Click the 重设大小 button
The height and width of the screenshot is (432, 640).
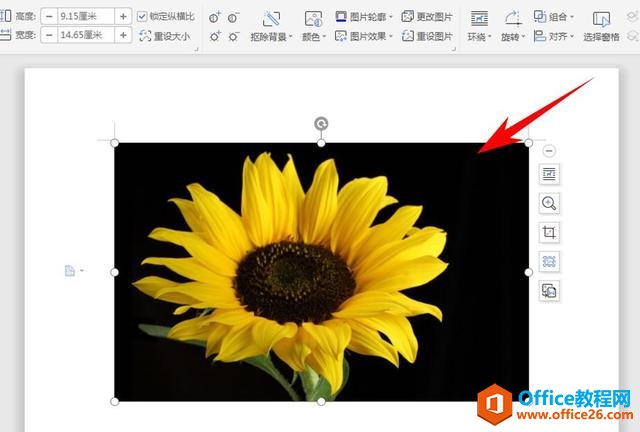[164, 36]
